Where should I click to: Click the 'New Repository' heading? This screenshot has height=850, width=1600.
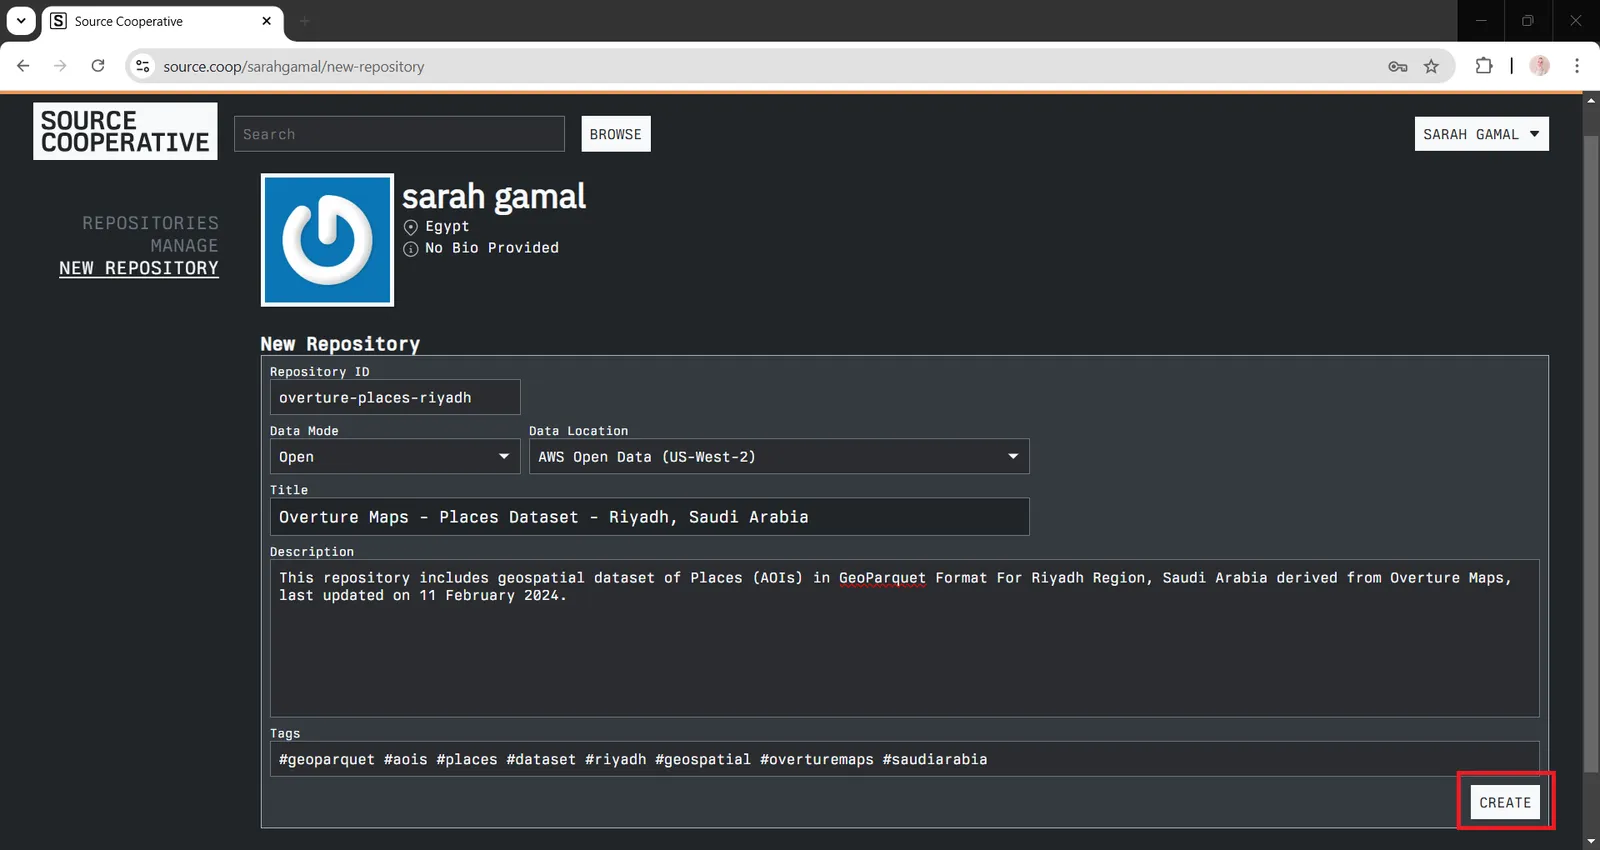click(340, 344)
